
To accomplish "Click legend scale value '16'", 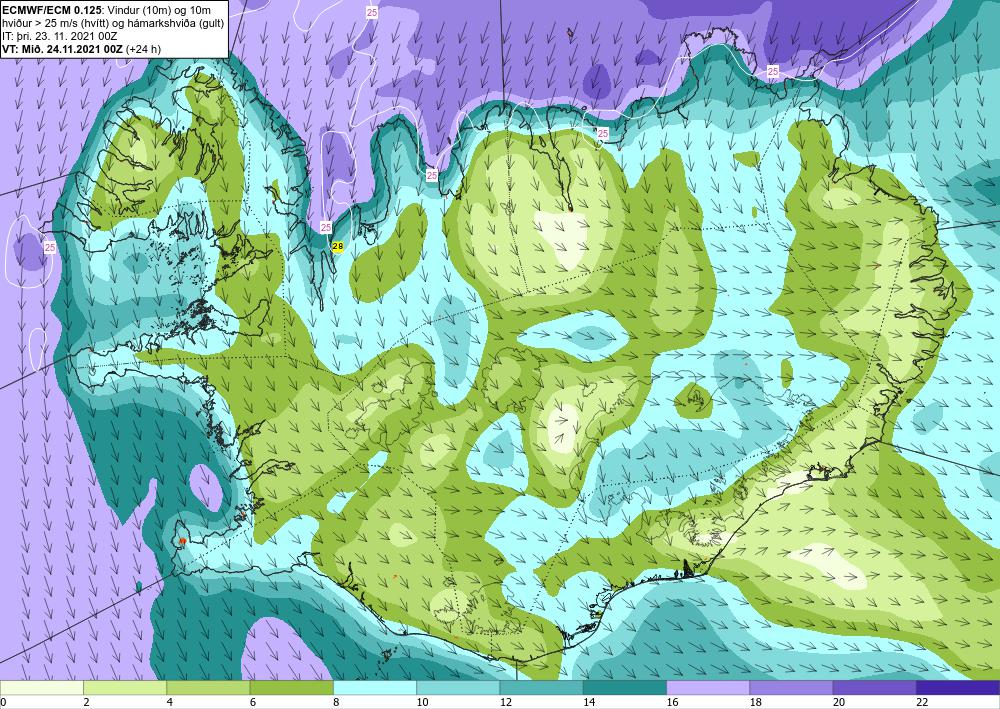I will (x=672, y=702).
